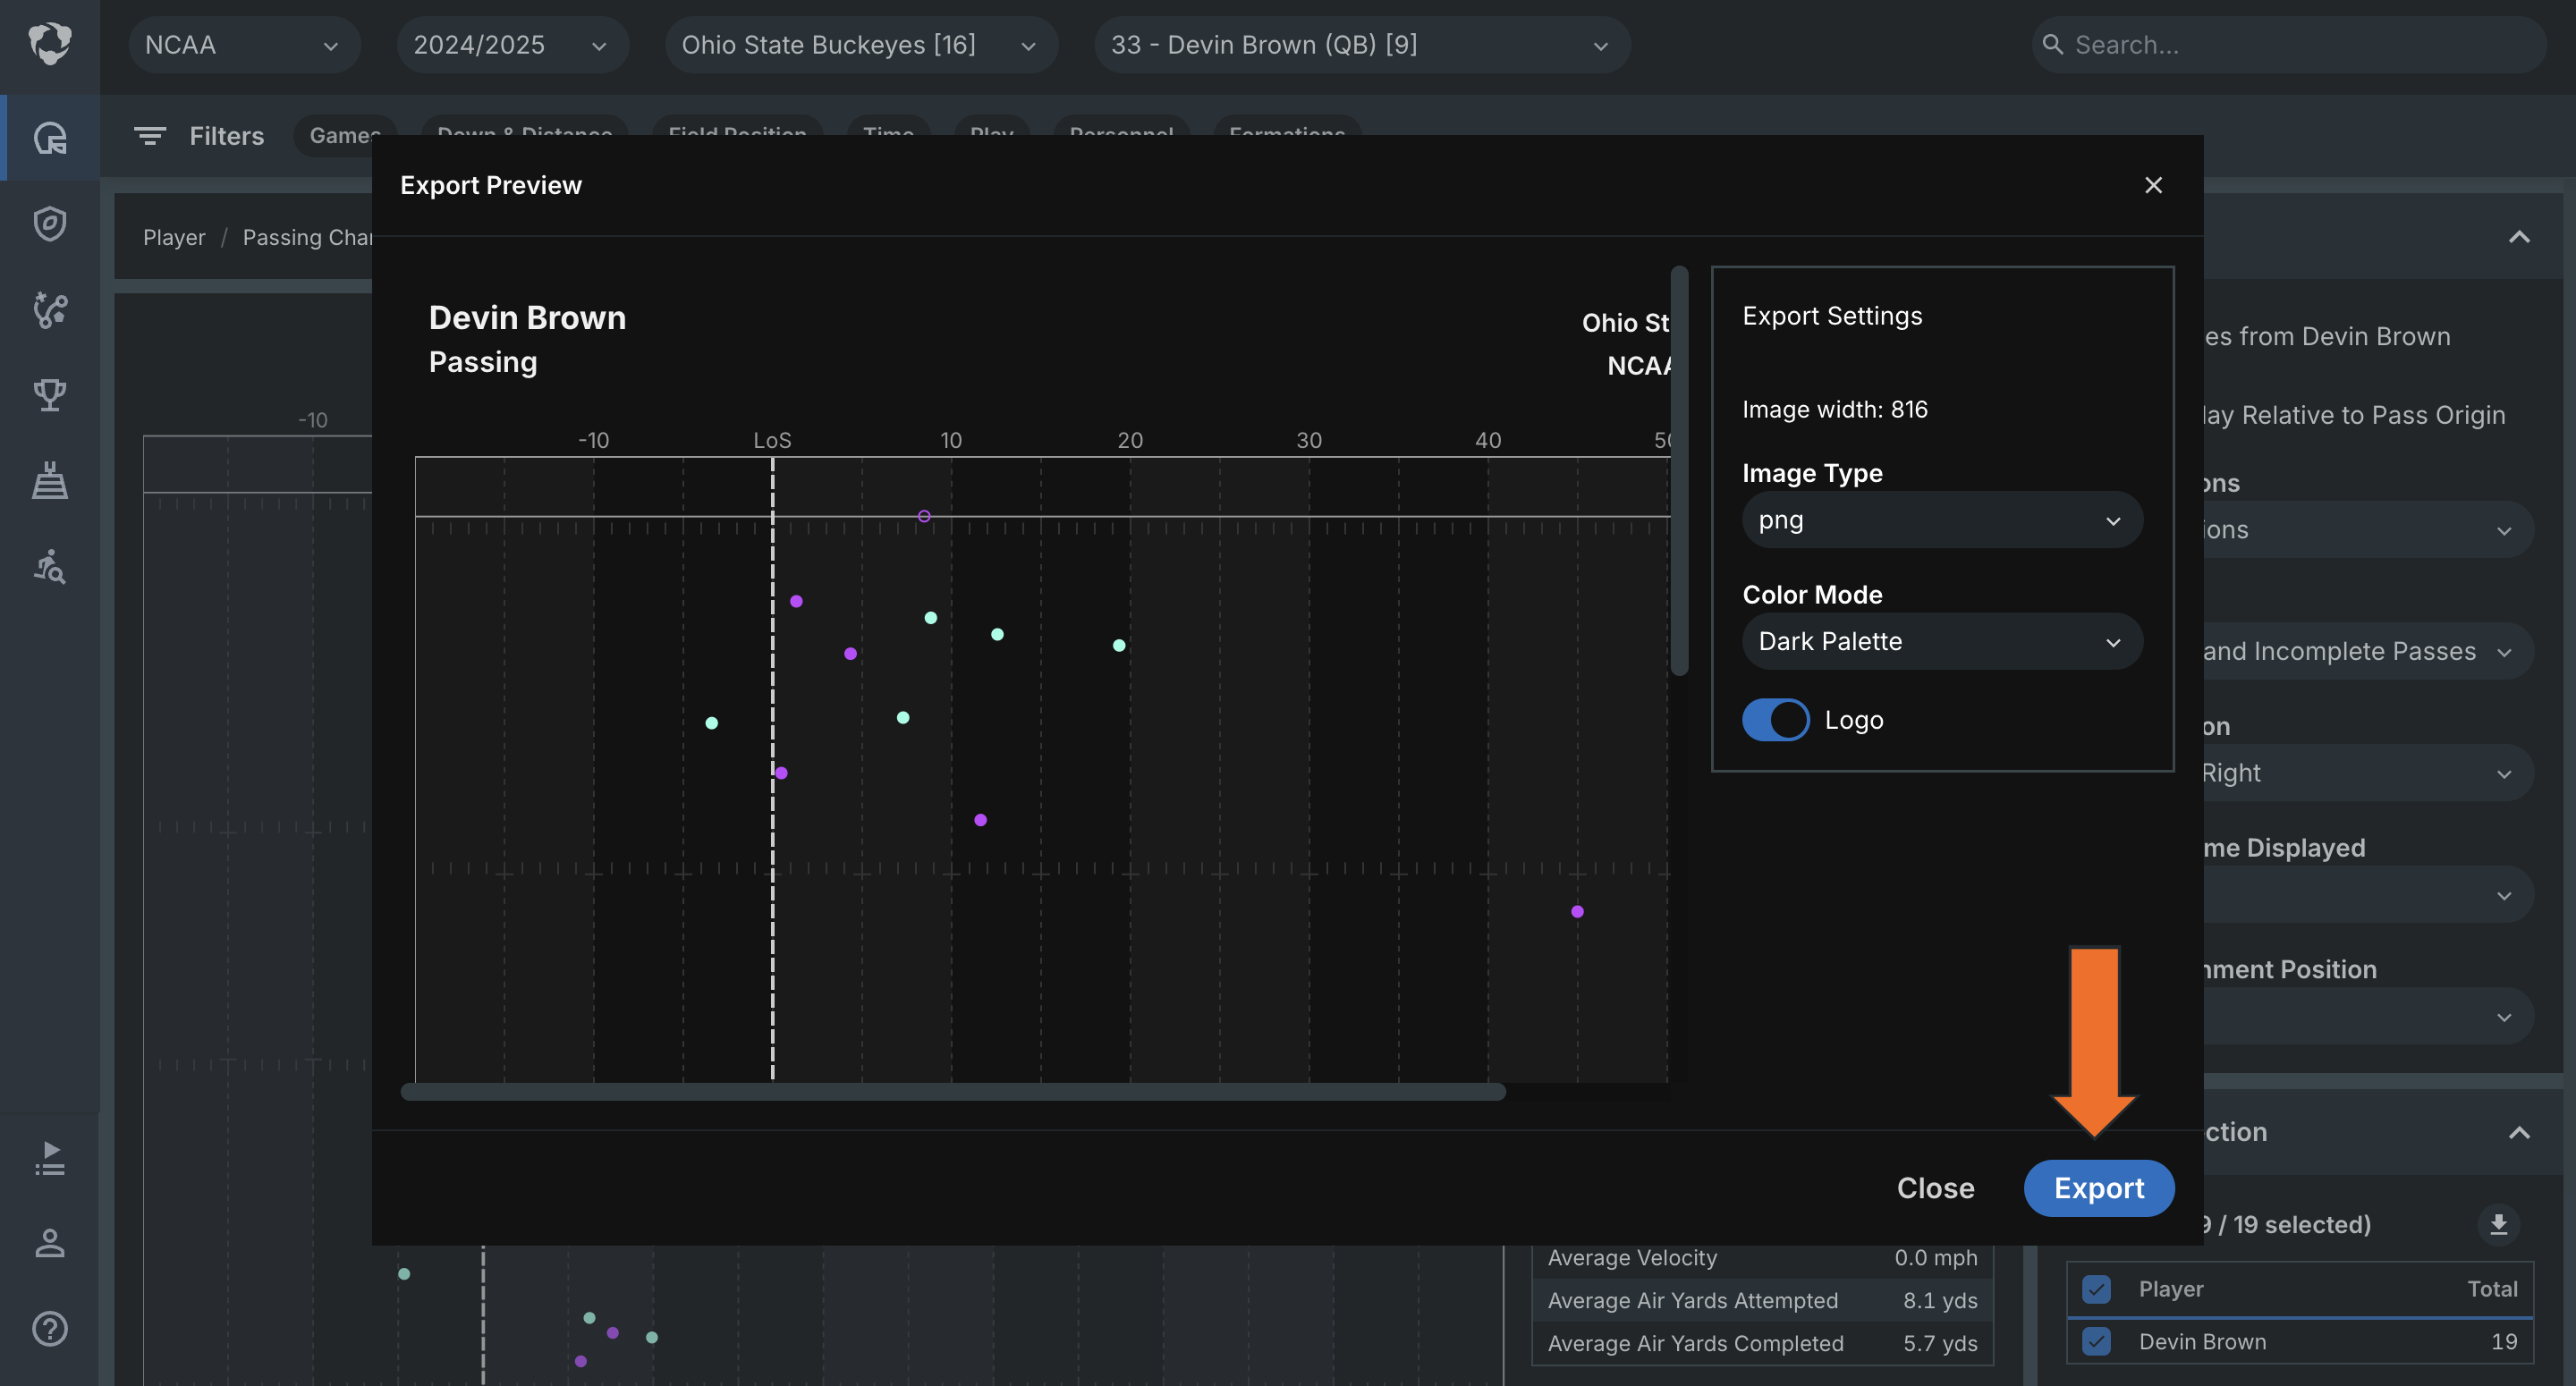Open the team shield sidebar icon
Screen dimensions: 2576x1386
pyautogui.click(x=49, y=223)
